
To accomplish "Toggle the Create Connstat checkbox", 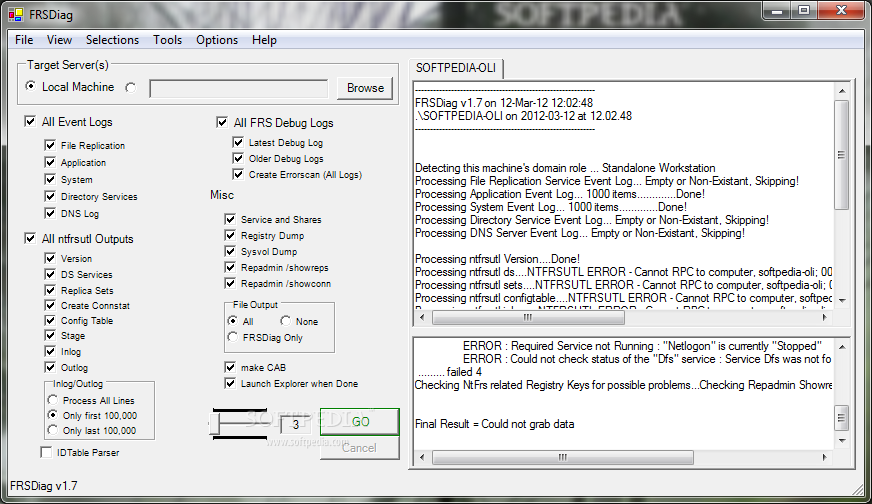I will point(50,305).
